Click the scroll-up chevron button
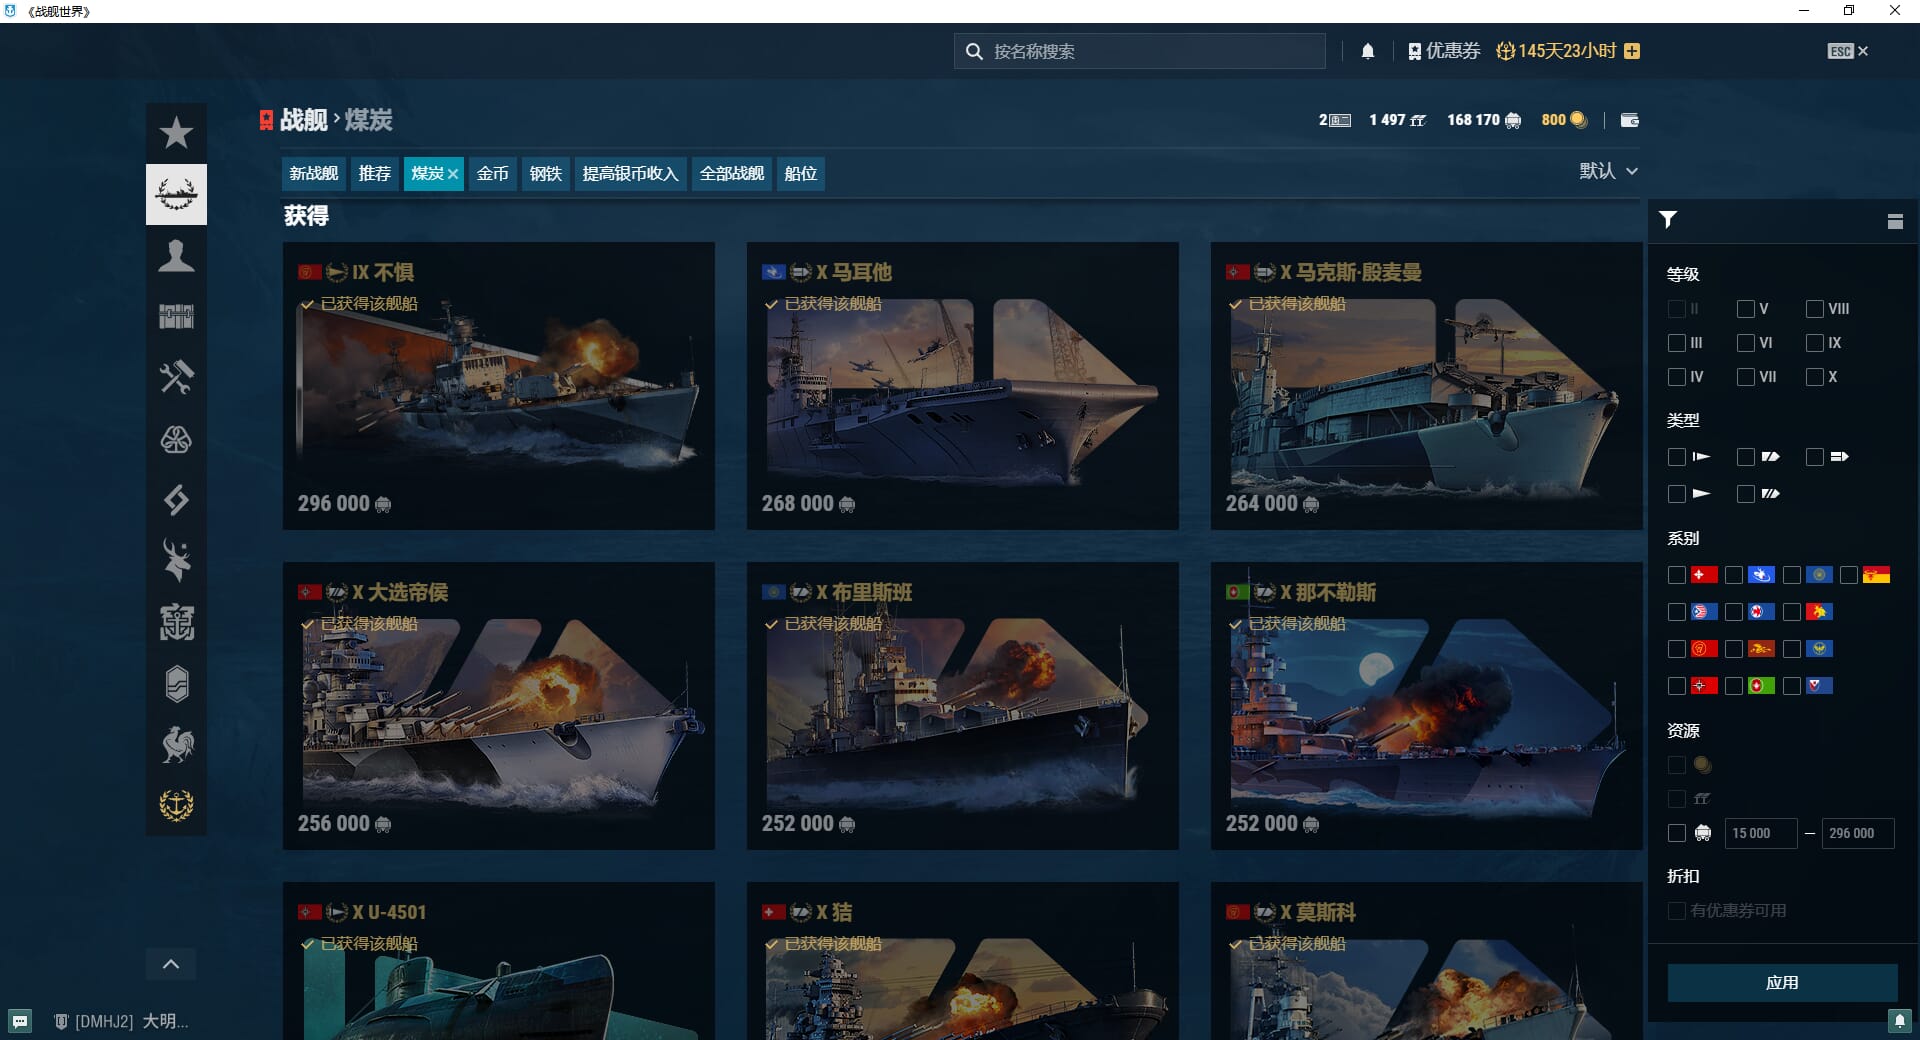This screenshot has width=1920, height=1040. click(171, 964)
